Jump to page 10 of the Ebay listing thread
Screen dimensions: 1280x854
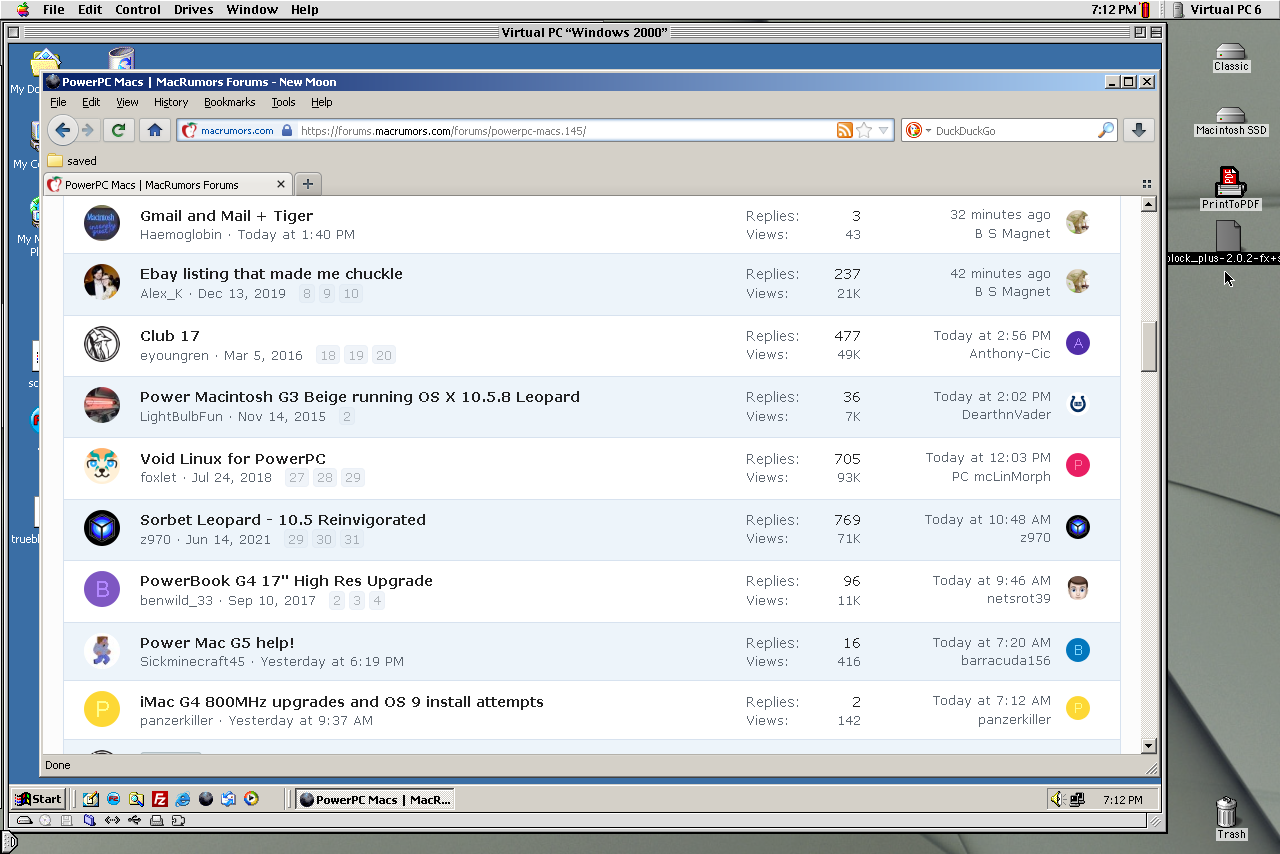coord(350,294)
